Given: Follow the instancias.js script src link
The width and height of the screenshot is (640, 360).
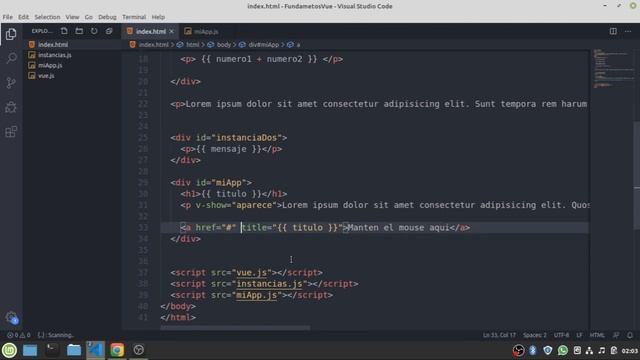Looking at the screenshot, I should (269, 284).
